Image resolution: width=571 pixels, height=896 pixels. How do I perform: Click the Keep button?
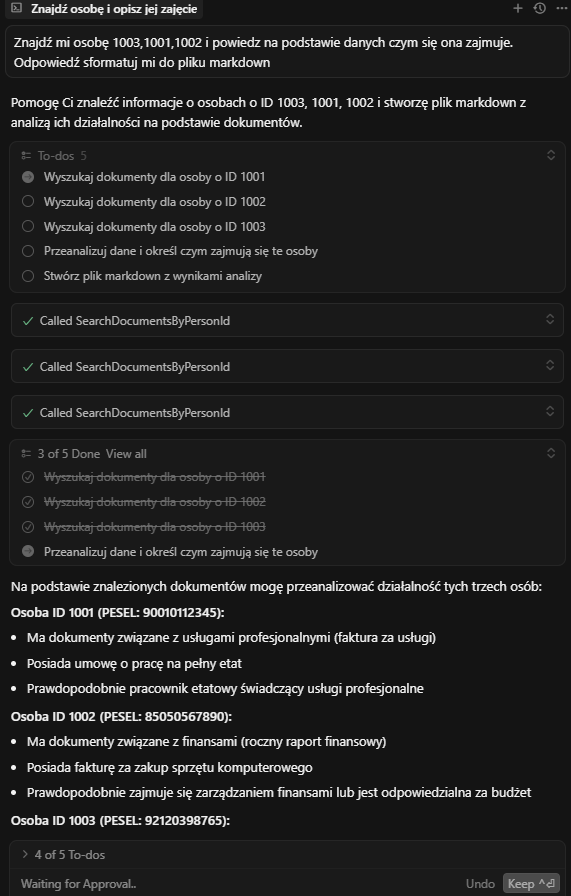pos(532,883)
